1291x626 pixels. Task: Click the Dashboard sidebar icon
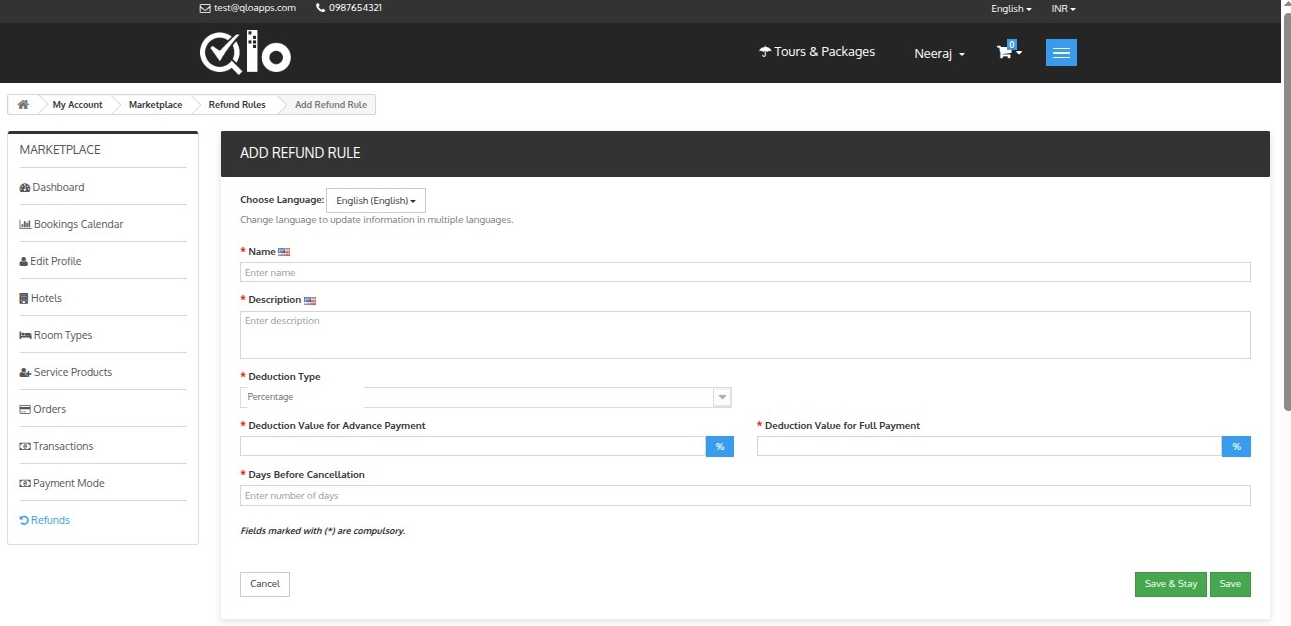[x=25, y=187]
